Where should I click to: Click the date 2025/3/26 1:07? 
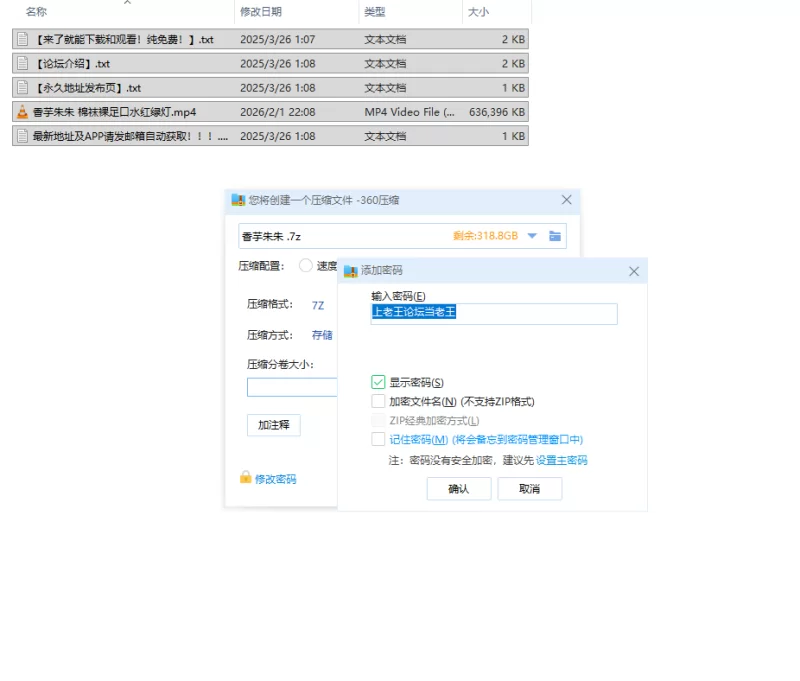click(278, 39)
